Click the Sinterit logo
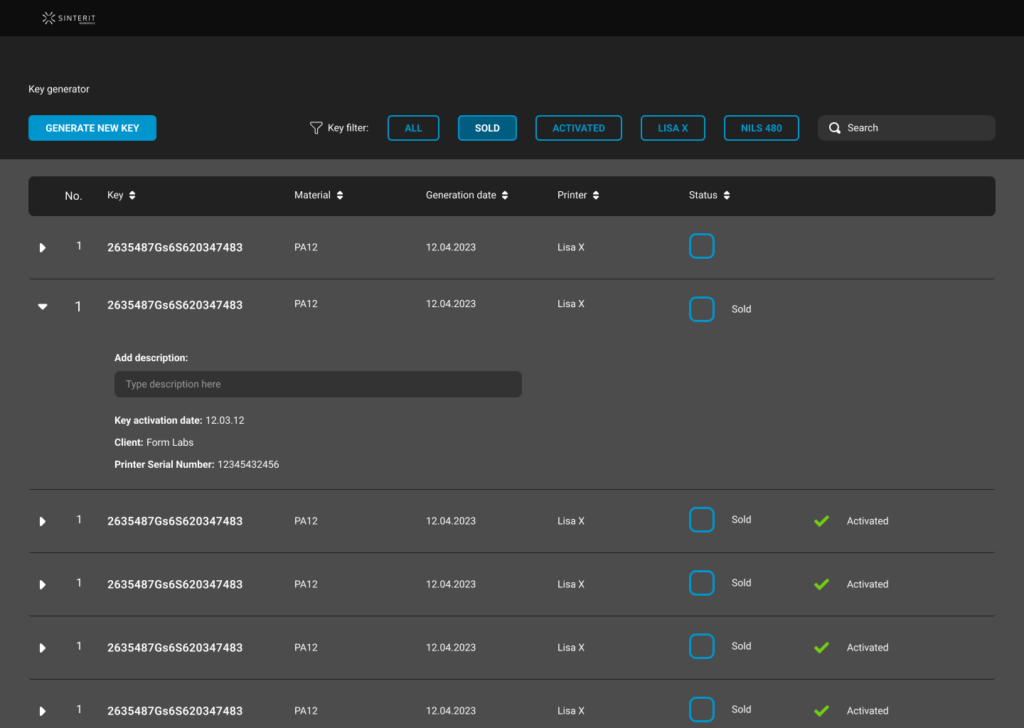1024x728 pixels. tap(69, 18)
